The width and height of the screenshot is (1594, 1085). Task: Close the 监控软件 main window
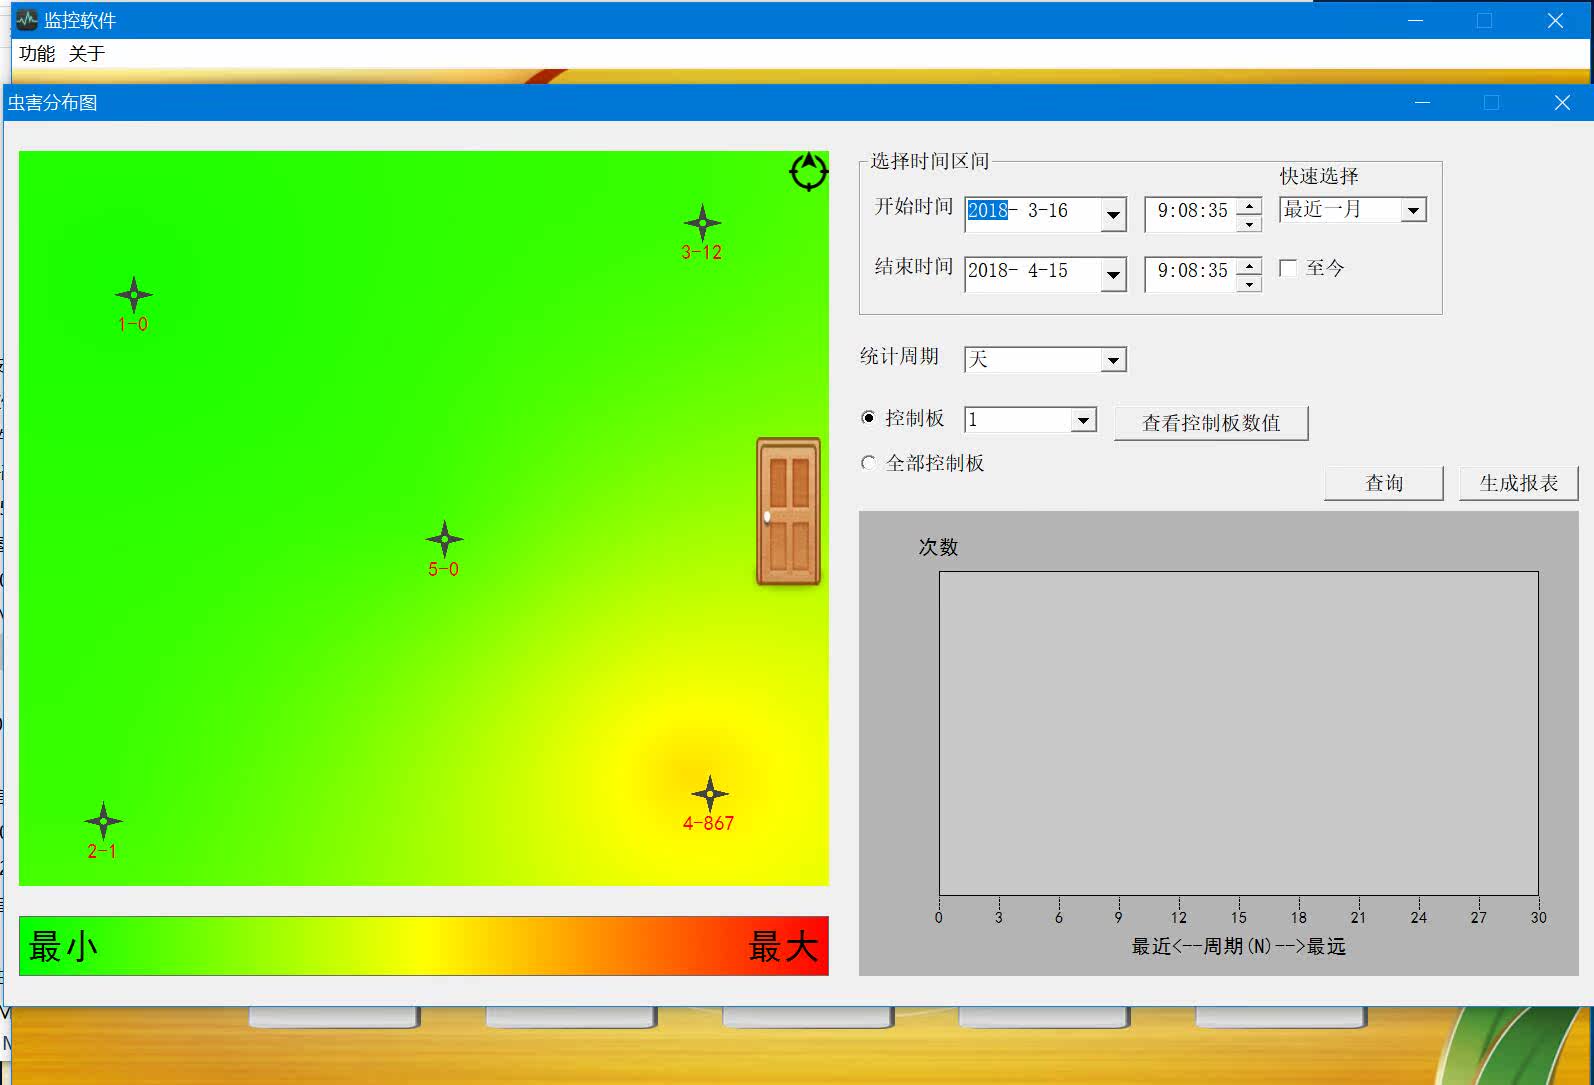point(1555,20)
